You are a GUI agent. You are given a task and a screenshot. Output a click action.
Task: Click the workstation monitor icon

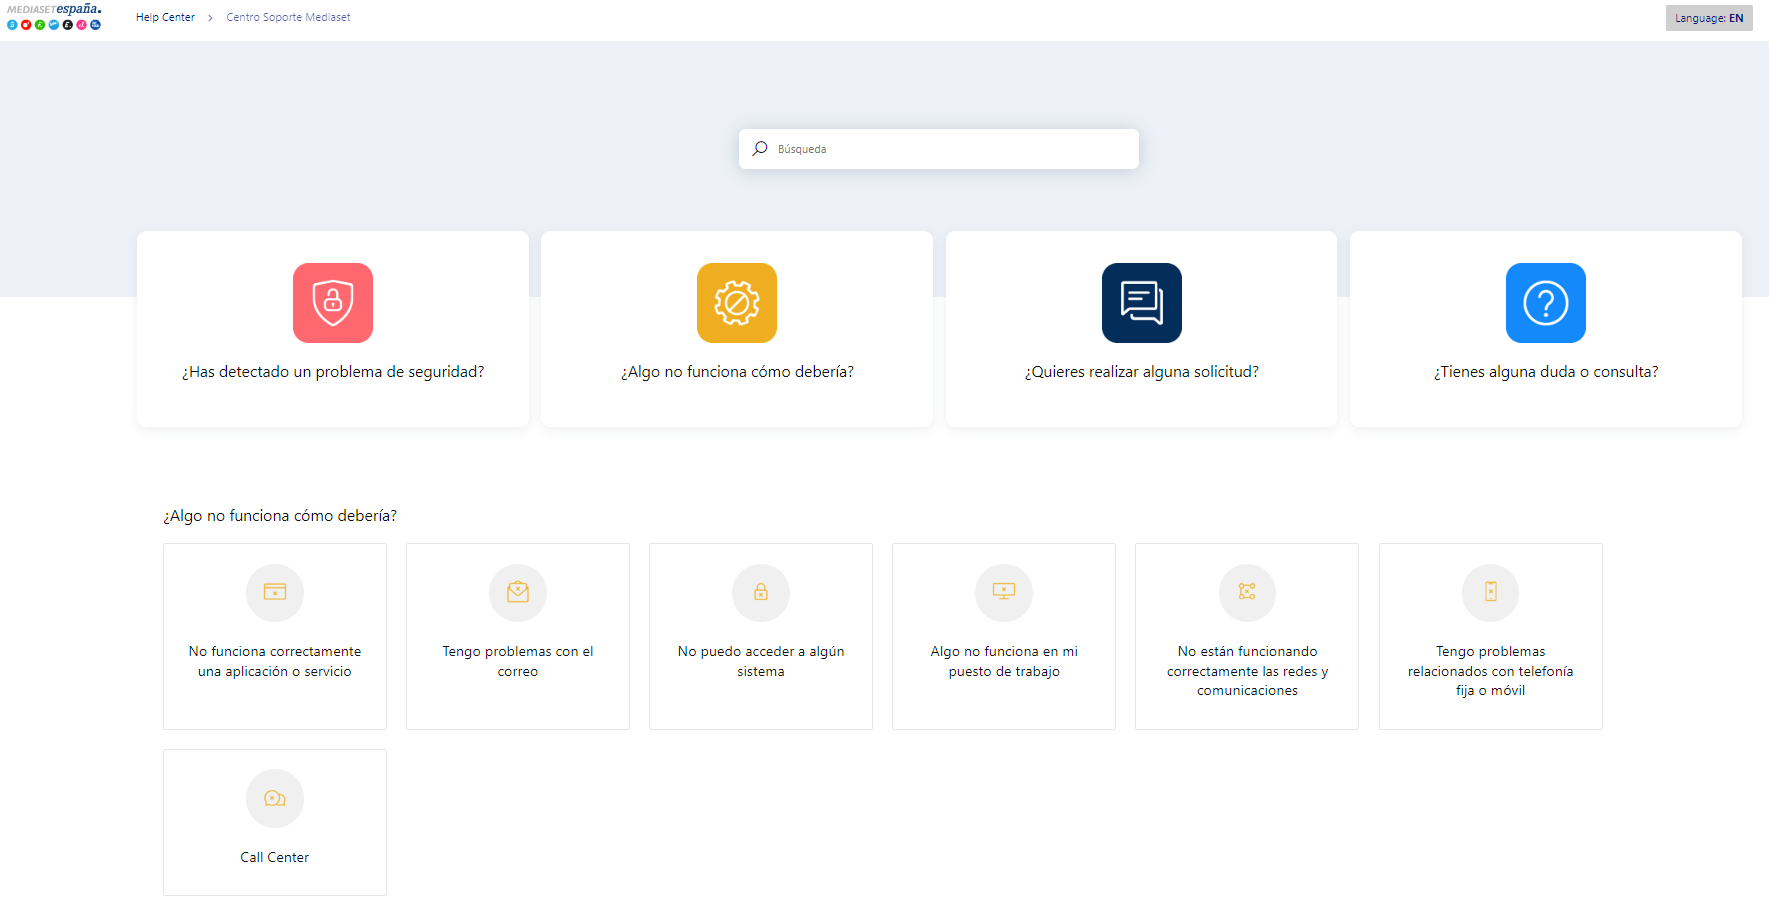[x=1003, y=592]
